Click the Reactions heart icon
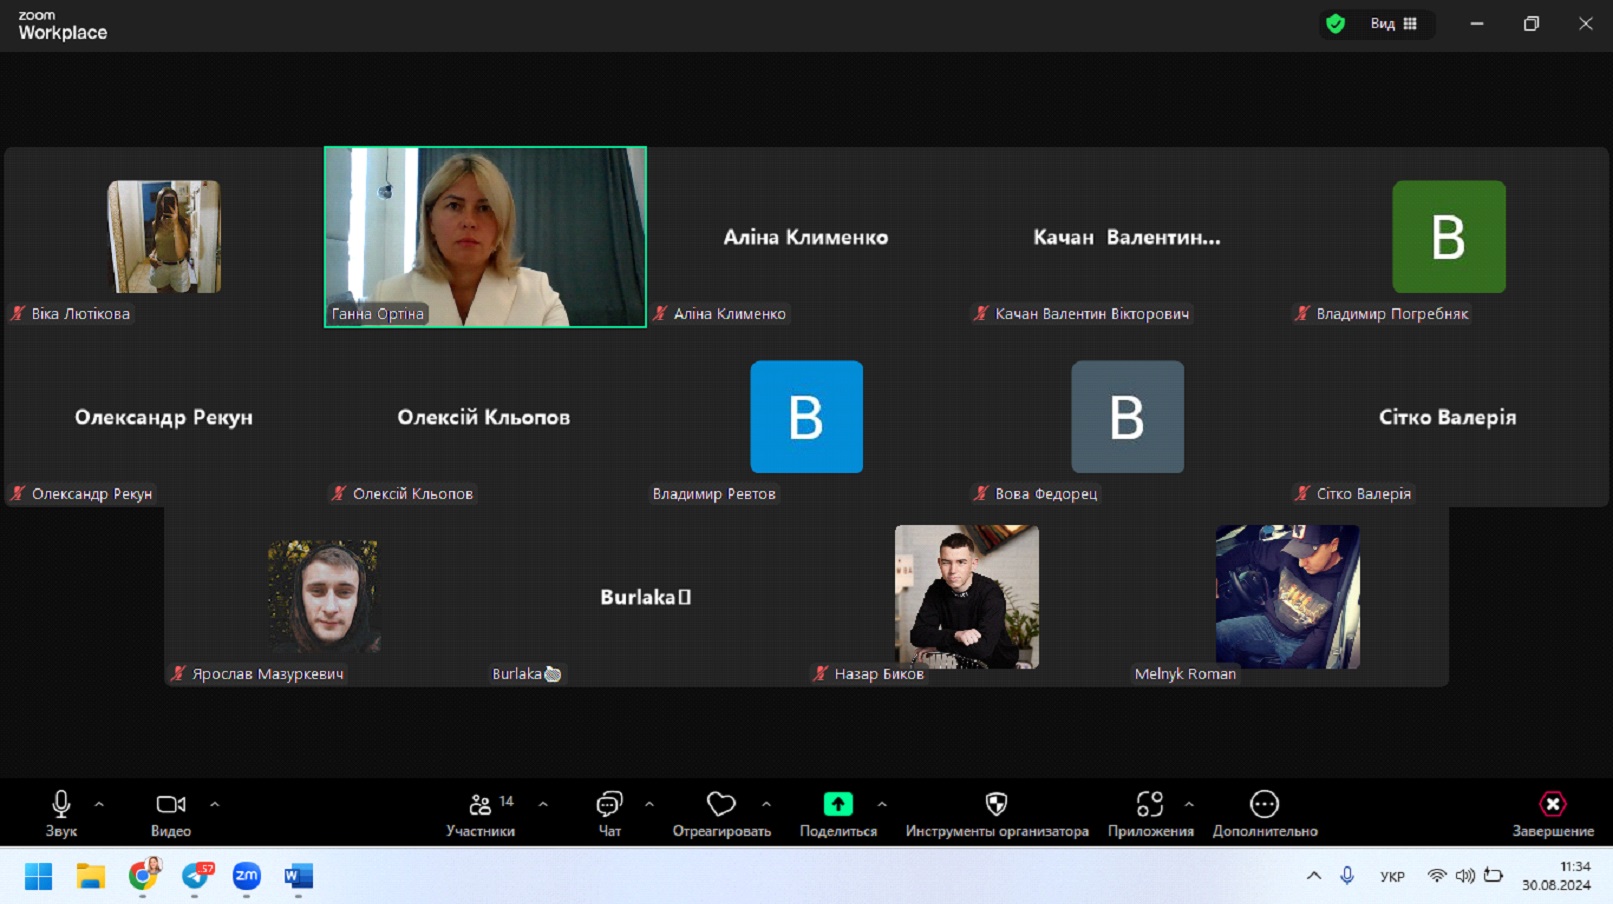This screenshot has width=1613, height=904. coord(720,805)
